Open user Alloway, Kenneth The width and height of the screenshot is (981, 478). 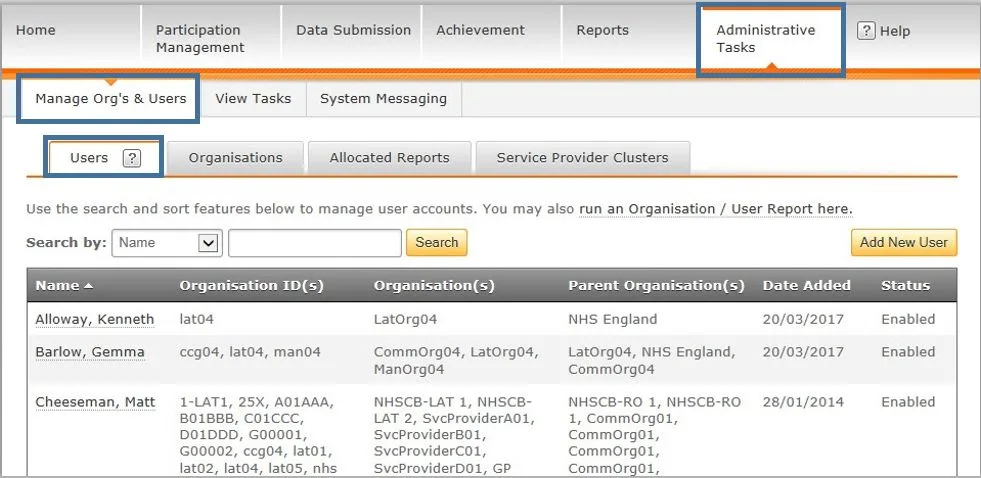[x=94, y=320]
